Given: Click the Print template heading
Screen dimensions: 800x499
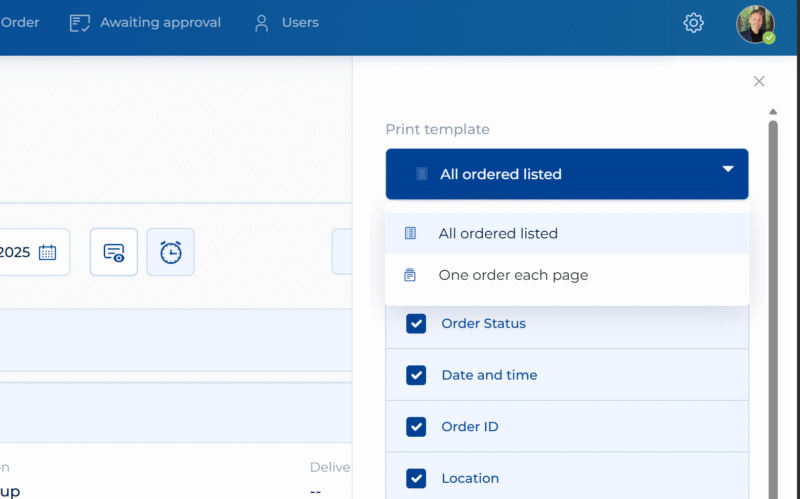Looking at the screenshot, I should click(x=437, y=129).
